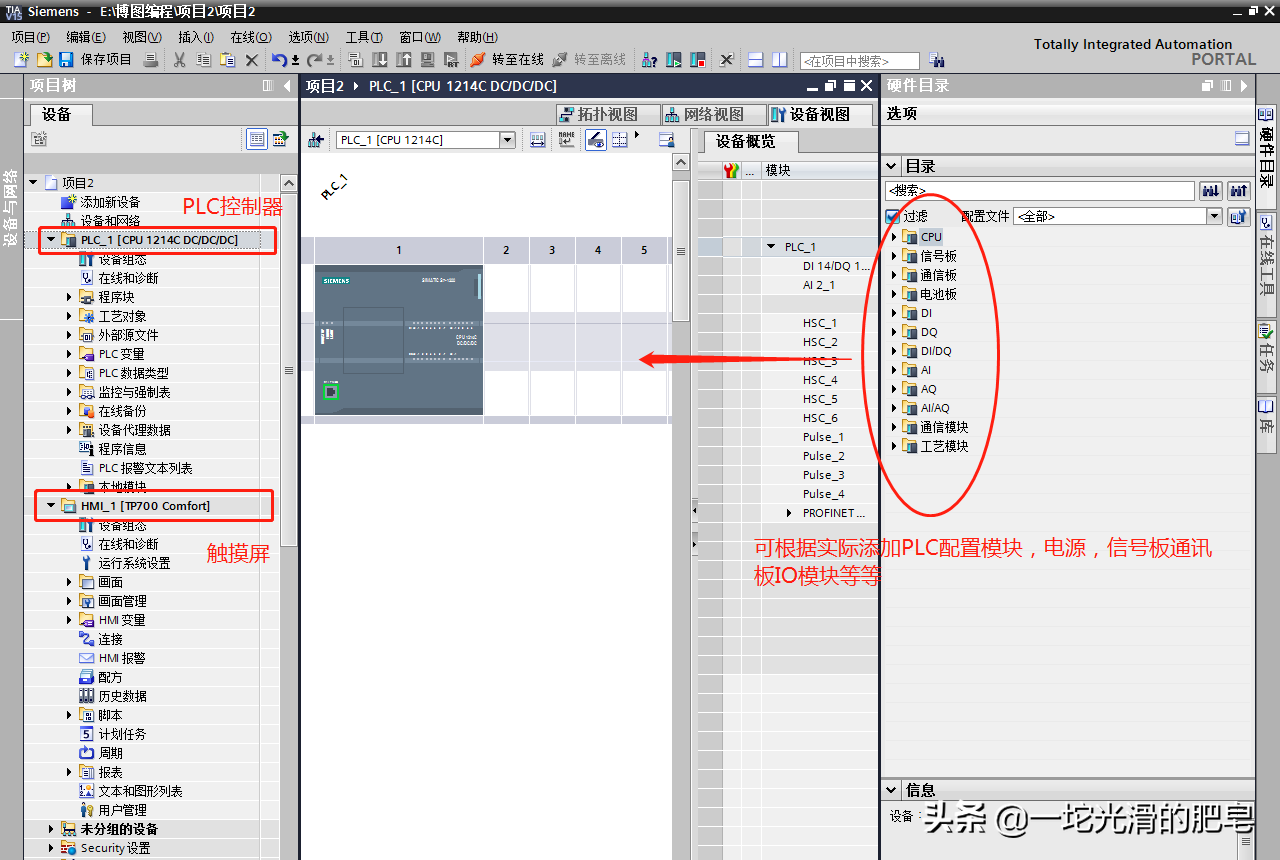Collapse the HMI_1 [TP700 Comfort] tree node
Screen dimensions: 1280x860
(x=50, y=506)
